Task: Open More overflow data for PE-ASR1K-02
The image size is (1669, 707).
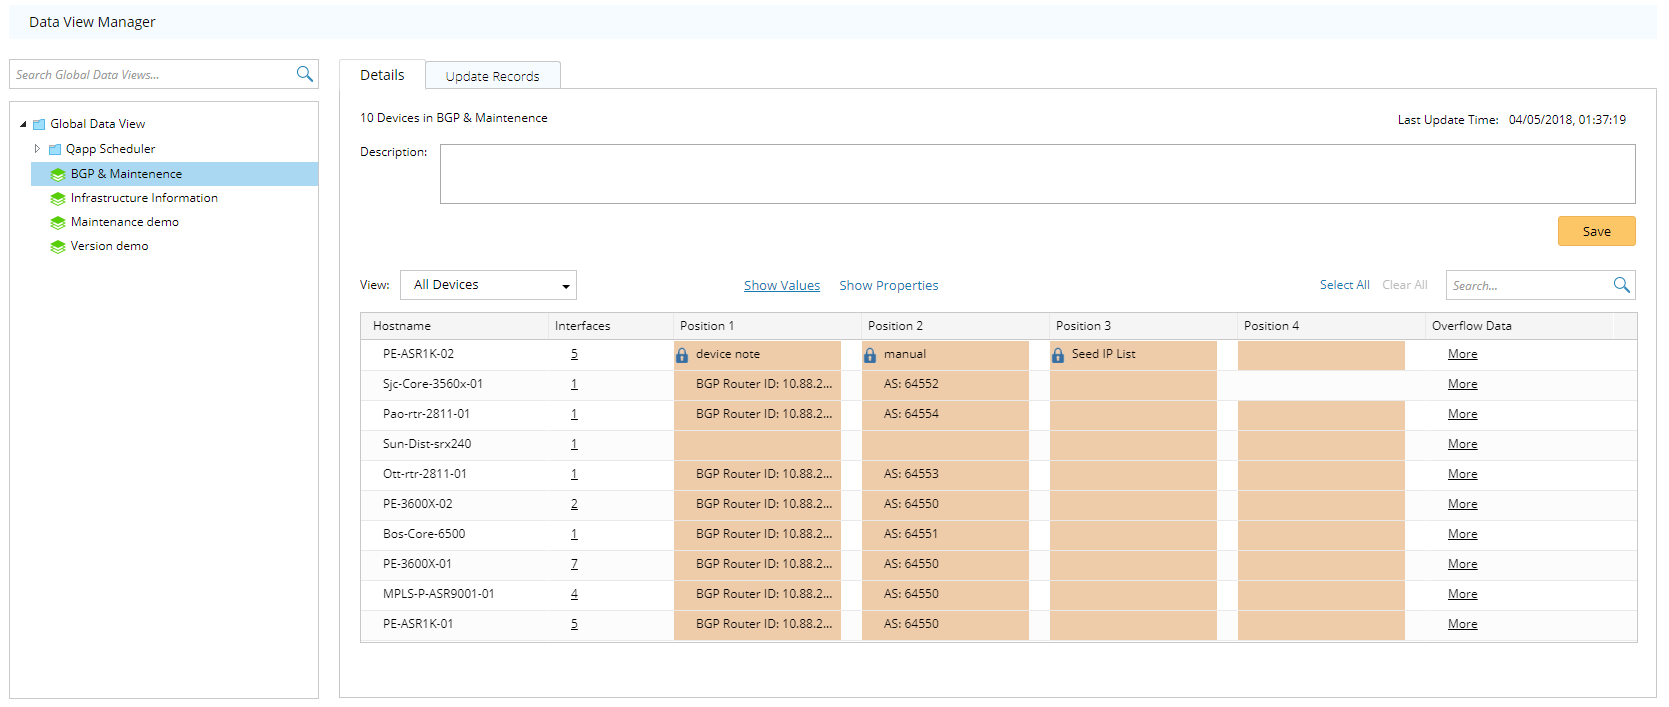Action: (1462, 354)
